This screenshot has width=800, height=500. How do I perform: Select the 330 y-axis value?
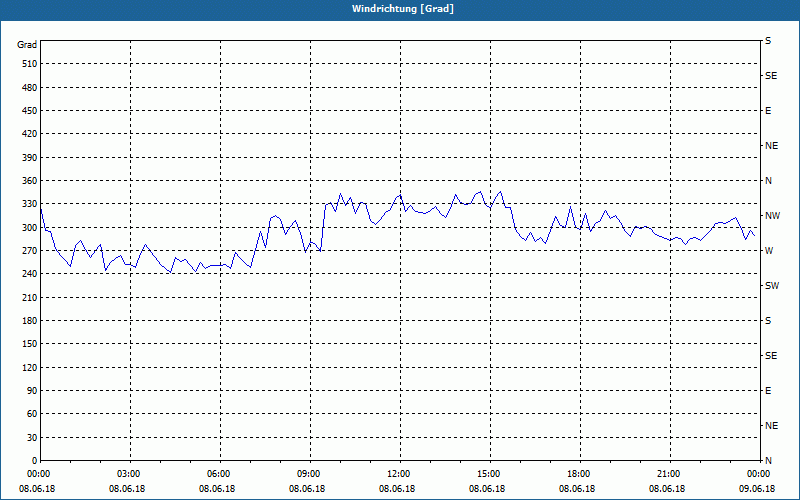[x=30, y=204]
